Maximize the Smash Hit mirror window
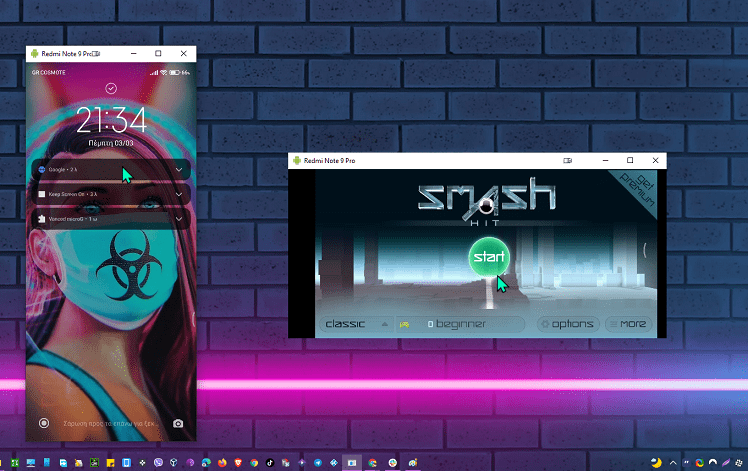Screen dimensions: 748x471 pos(630,160)
